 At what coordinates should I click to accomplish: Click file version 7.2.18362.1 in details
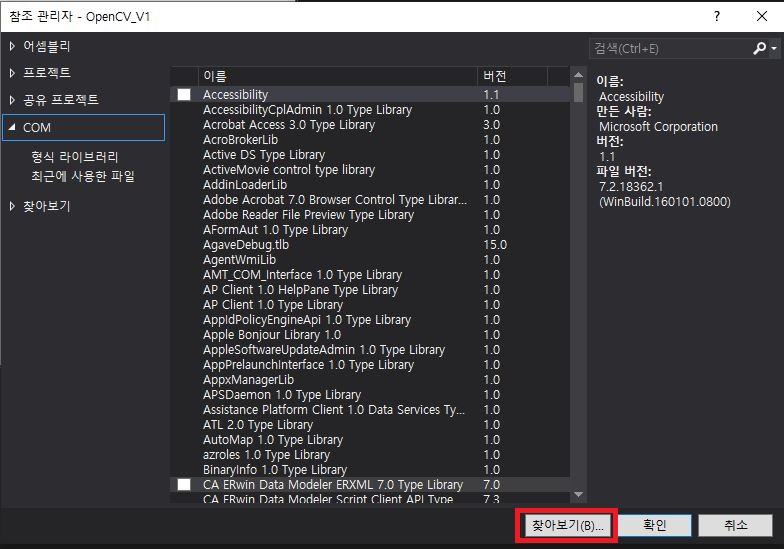[x=631, y=186]
